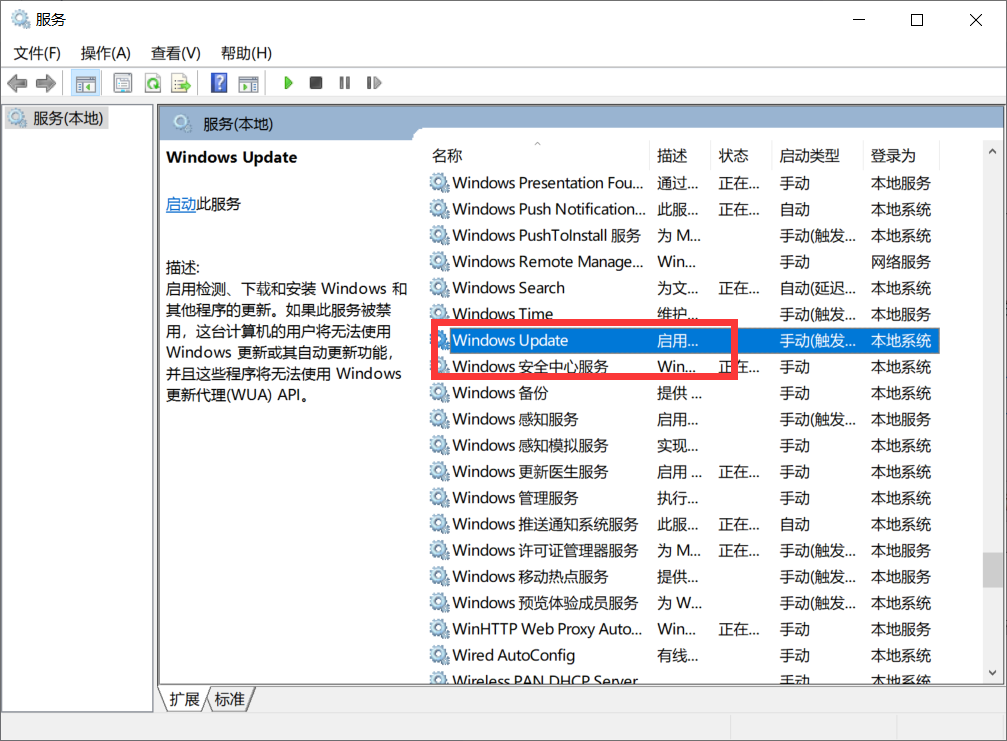Click the gear icon of Windows Search
1007x741 pixels.
[439, 288]
